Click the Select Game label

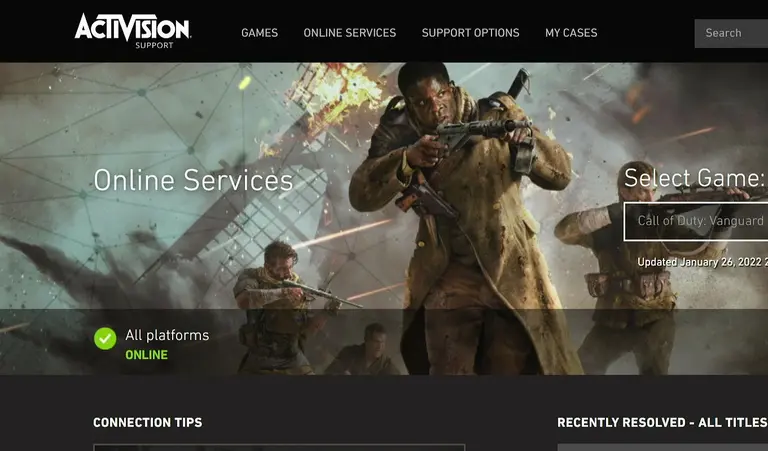click(694, 177)
